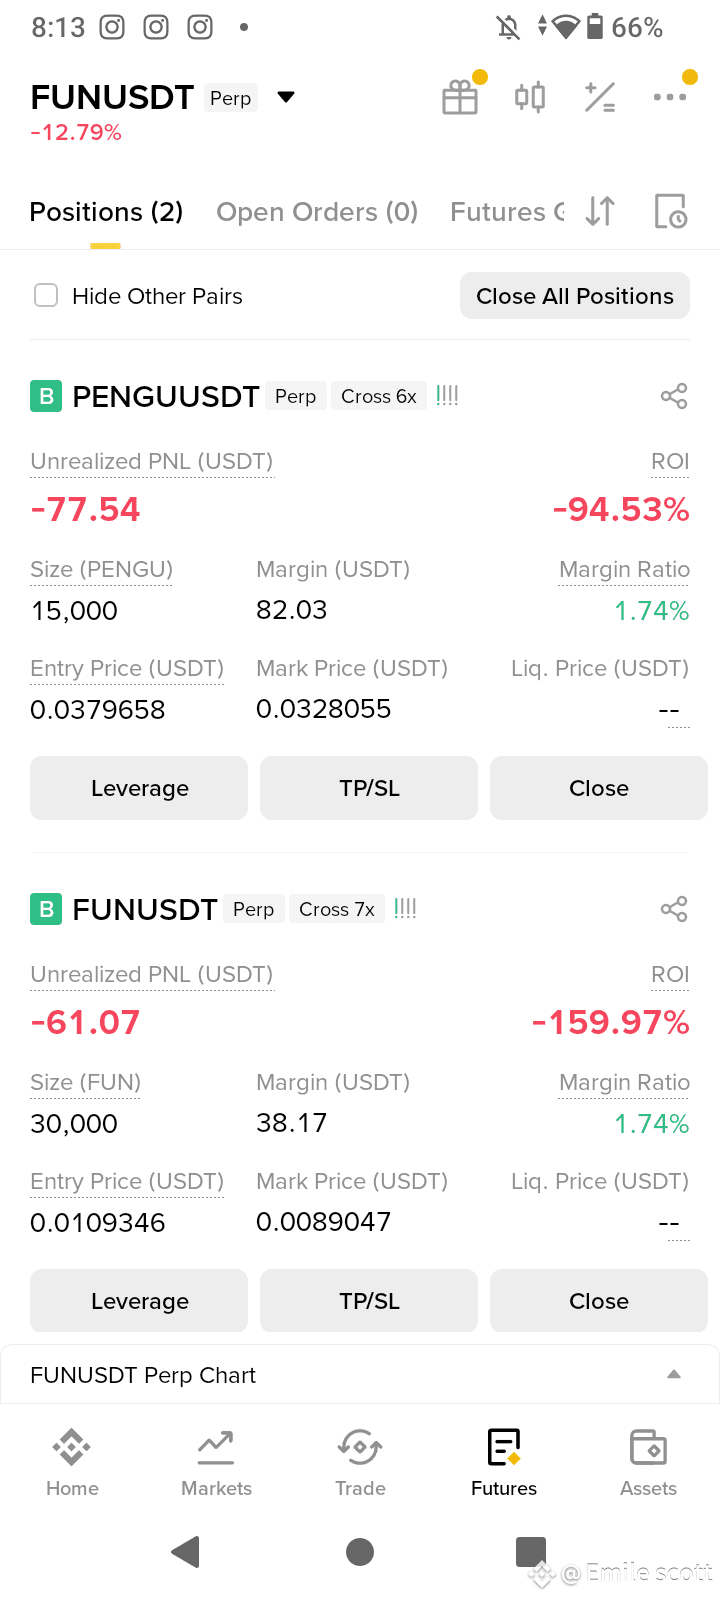Image resolution: width=720 pixels, height=1600 pixels.
Task: Open the three-dot more options menu
Action: click(x=669, y=97)
